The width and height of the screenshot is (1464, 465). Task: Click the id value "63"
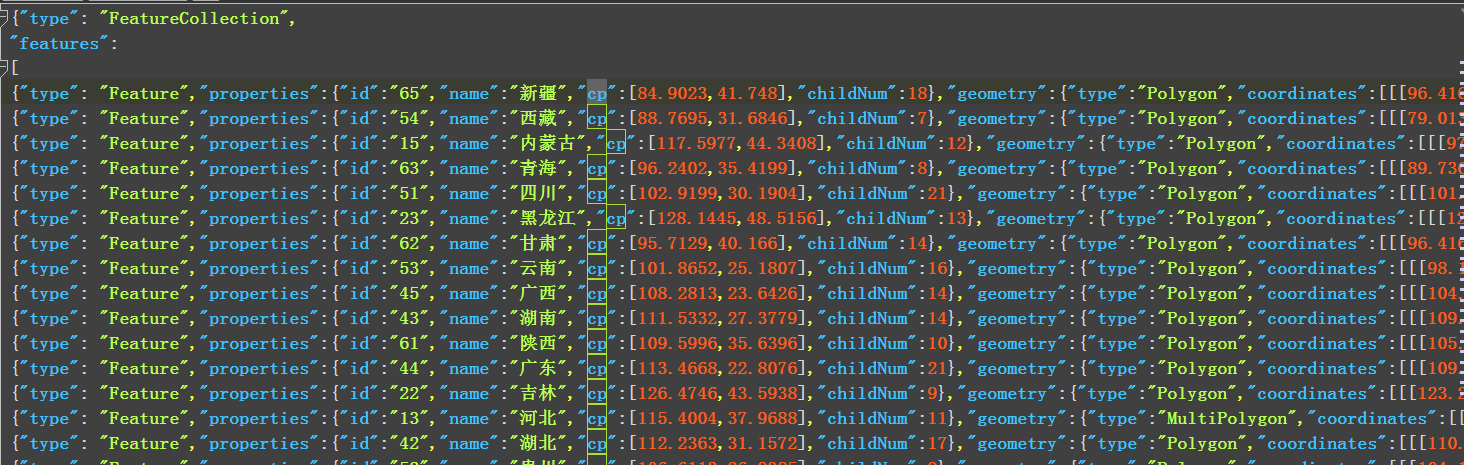(x=407, y=168)
